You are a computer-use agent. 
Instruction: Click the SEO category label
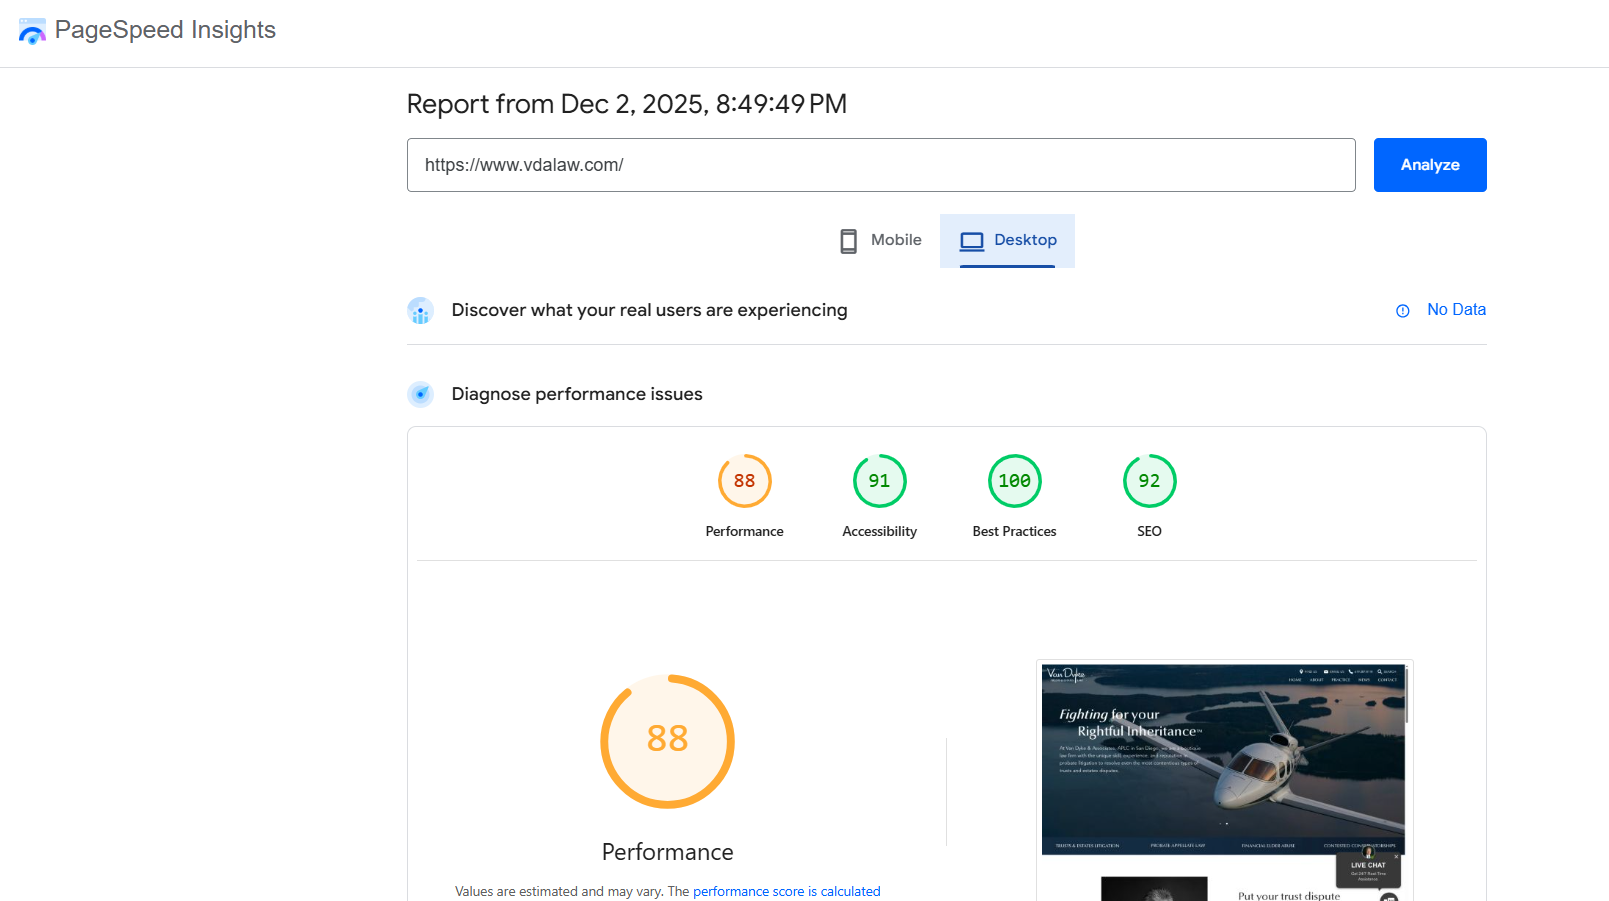click(x=1150, y=531)
